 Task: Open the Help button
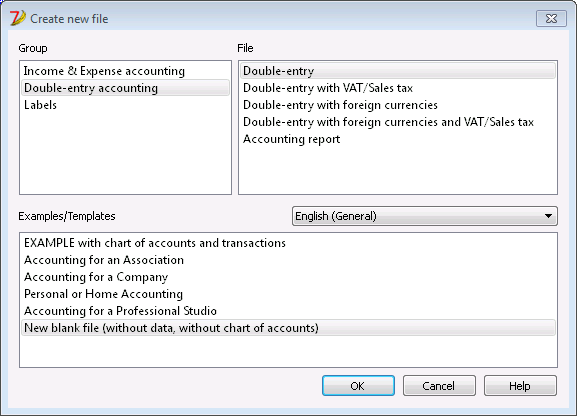pos(520,385)
